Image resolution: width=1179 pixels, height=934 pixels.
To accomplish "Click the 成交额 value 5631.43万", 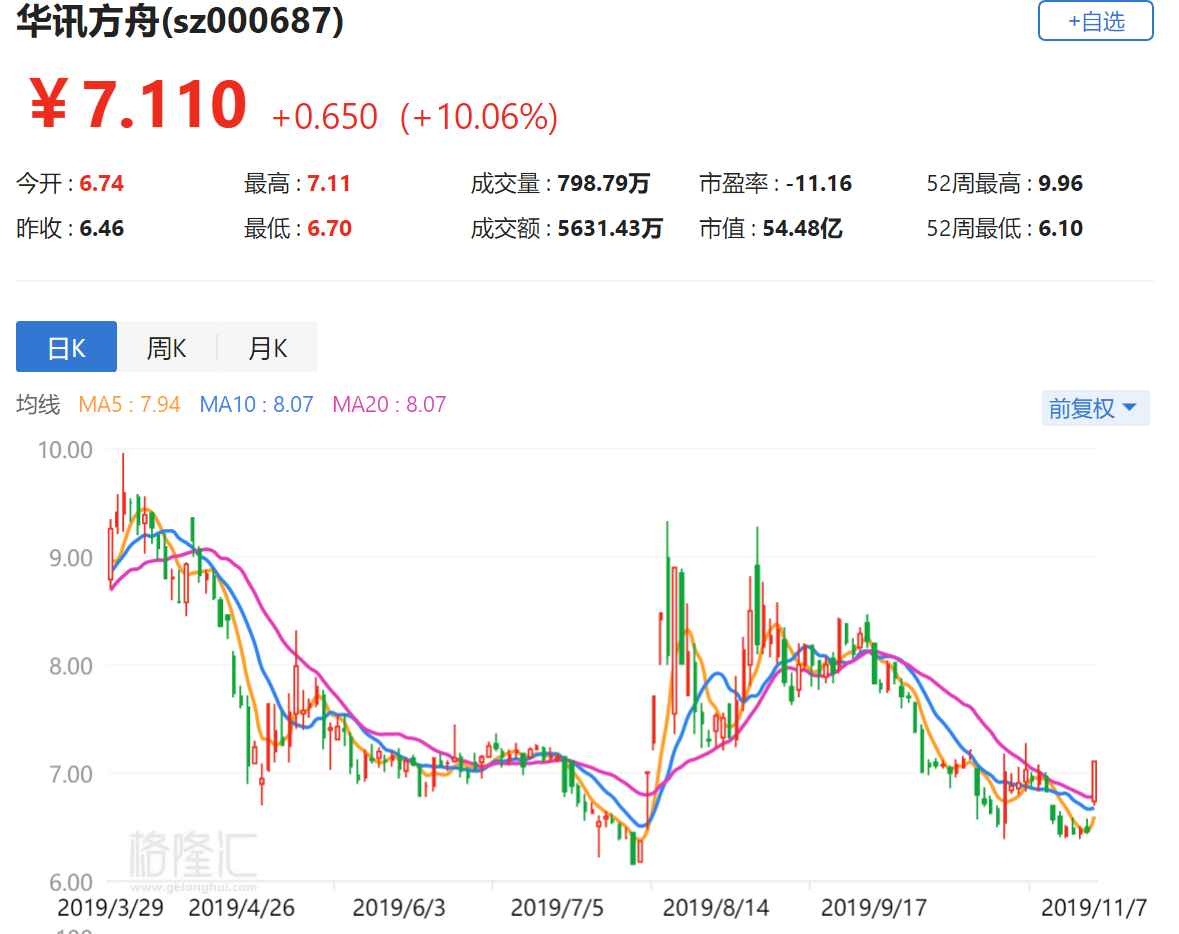I will (x=610, y=229).
